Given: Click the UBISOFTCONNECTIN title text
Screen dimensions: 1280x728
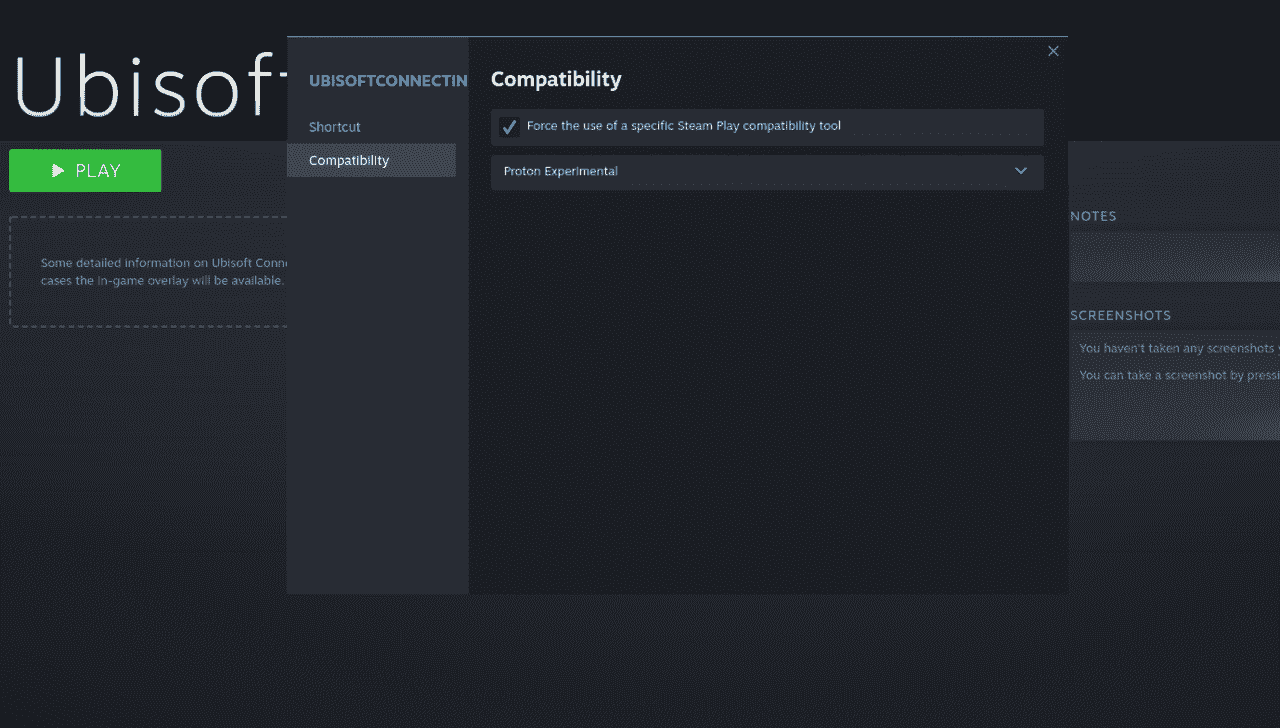Looking at the screenshot, I should point(388,81).
